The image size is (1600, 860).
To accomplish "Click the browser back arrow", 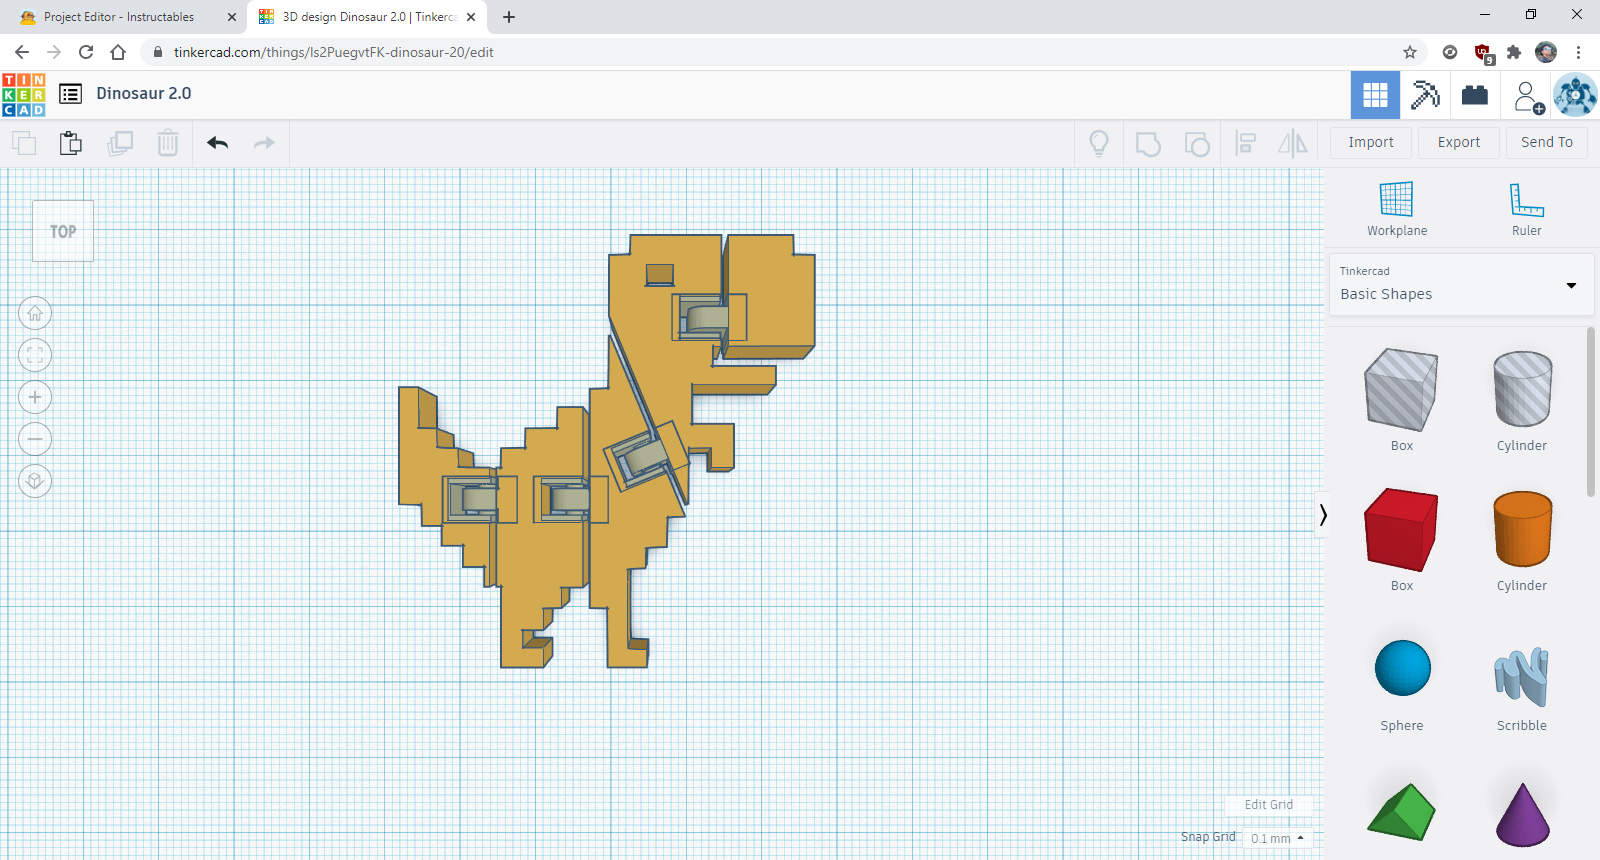I will click(22, 52).
